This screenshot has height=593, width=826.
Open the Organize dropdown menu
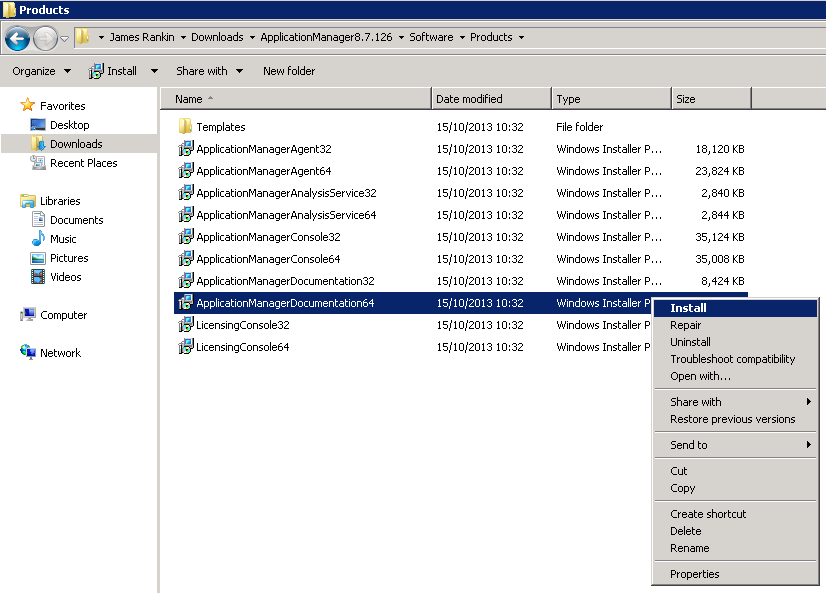42,71
